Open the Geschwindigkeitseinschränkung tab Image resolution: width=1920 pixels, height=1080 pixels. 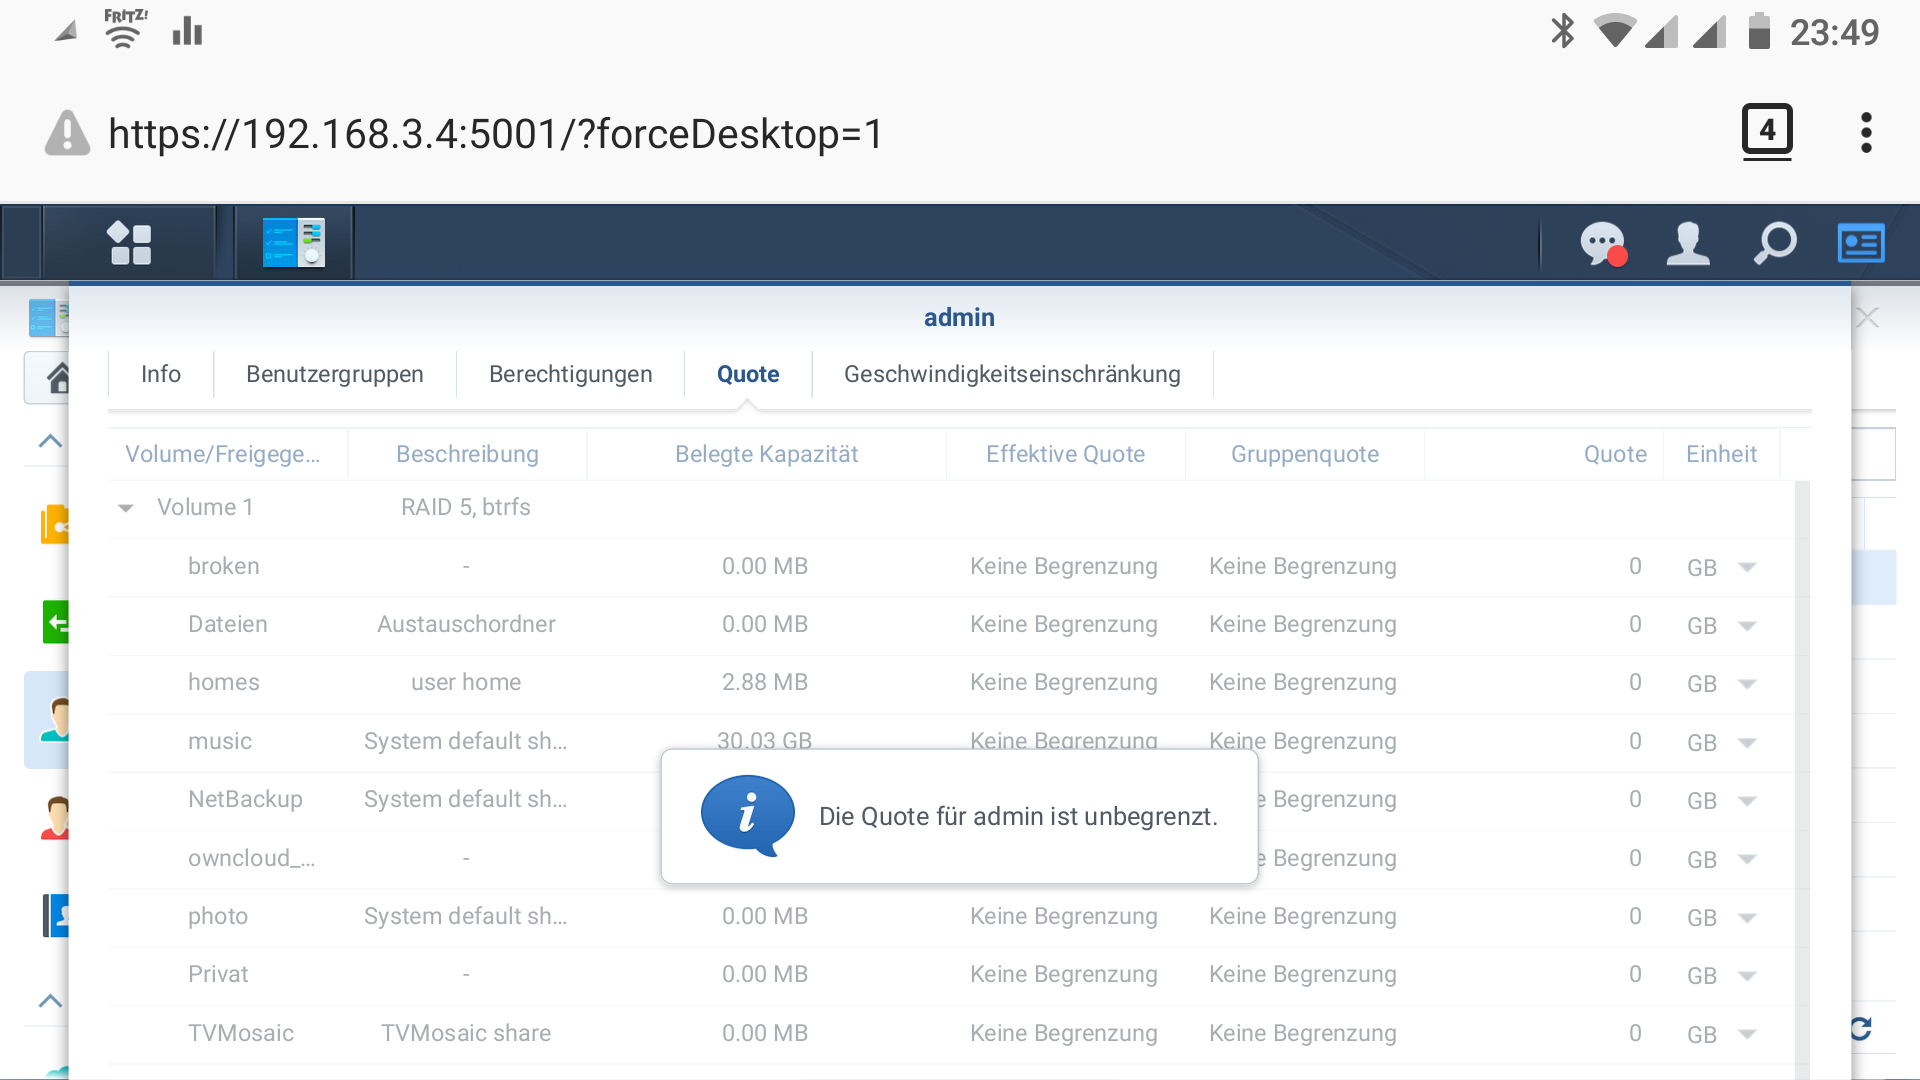pos(1012,374)
